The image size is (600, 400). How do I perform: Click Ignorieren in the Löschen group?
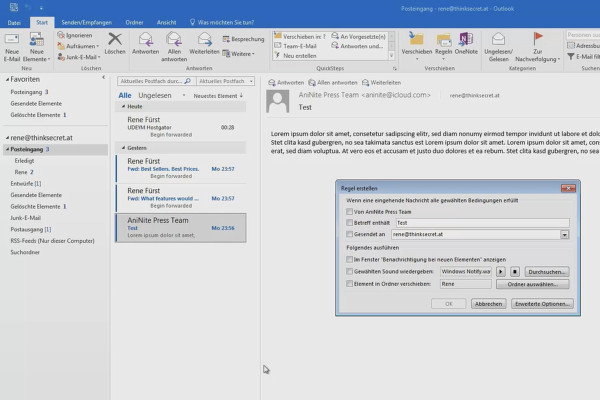coord(75,35)
